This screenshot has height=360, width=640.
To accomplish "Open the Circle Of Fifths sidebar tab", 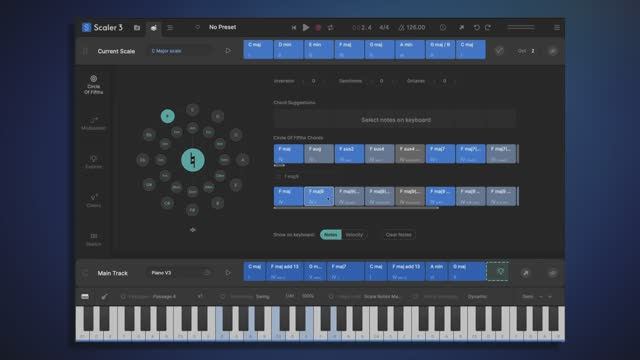I will tap(93, 84).
